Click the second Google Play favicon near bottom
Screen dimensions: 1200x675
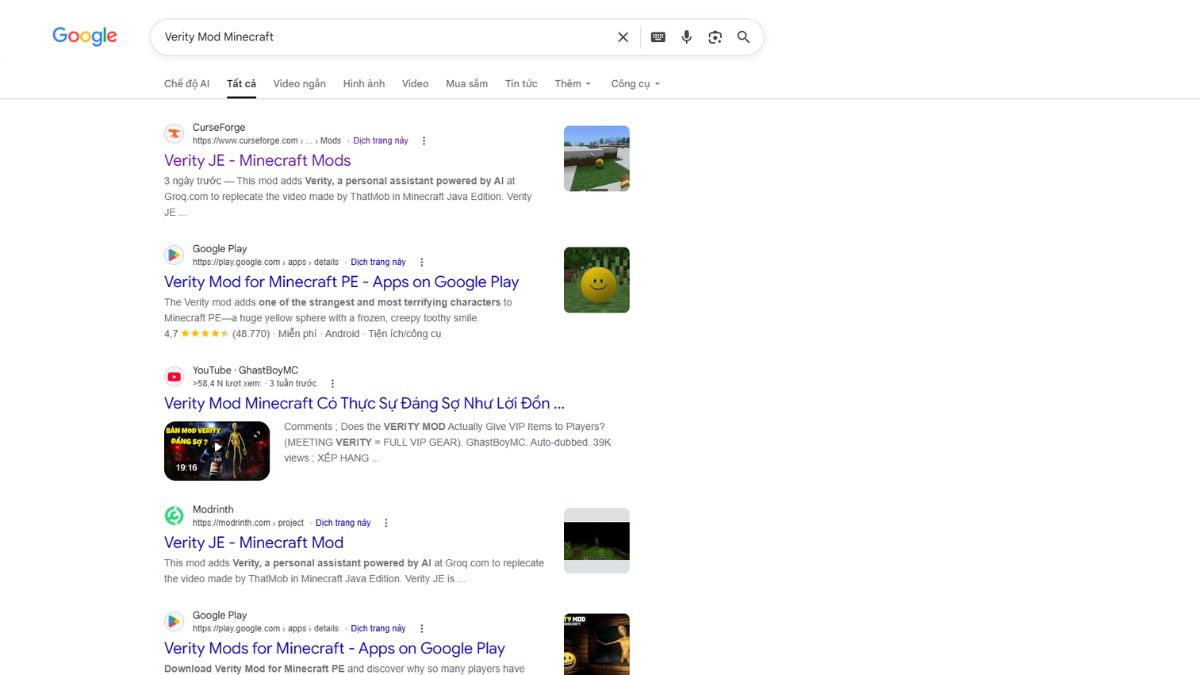174,621
